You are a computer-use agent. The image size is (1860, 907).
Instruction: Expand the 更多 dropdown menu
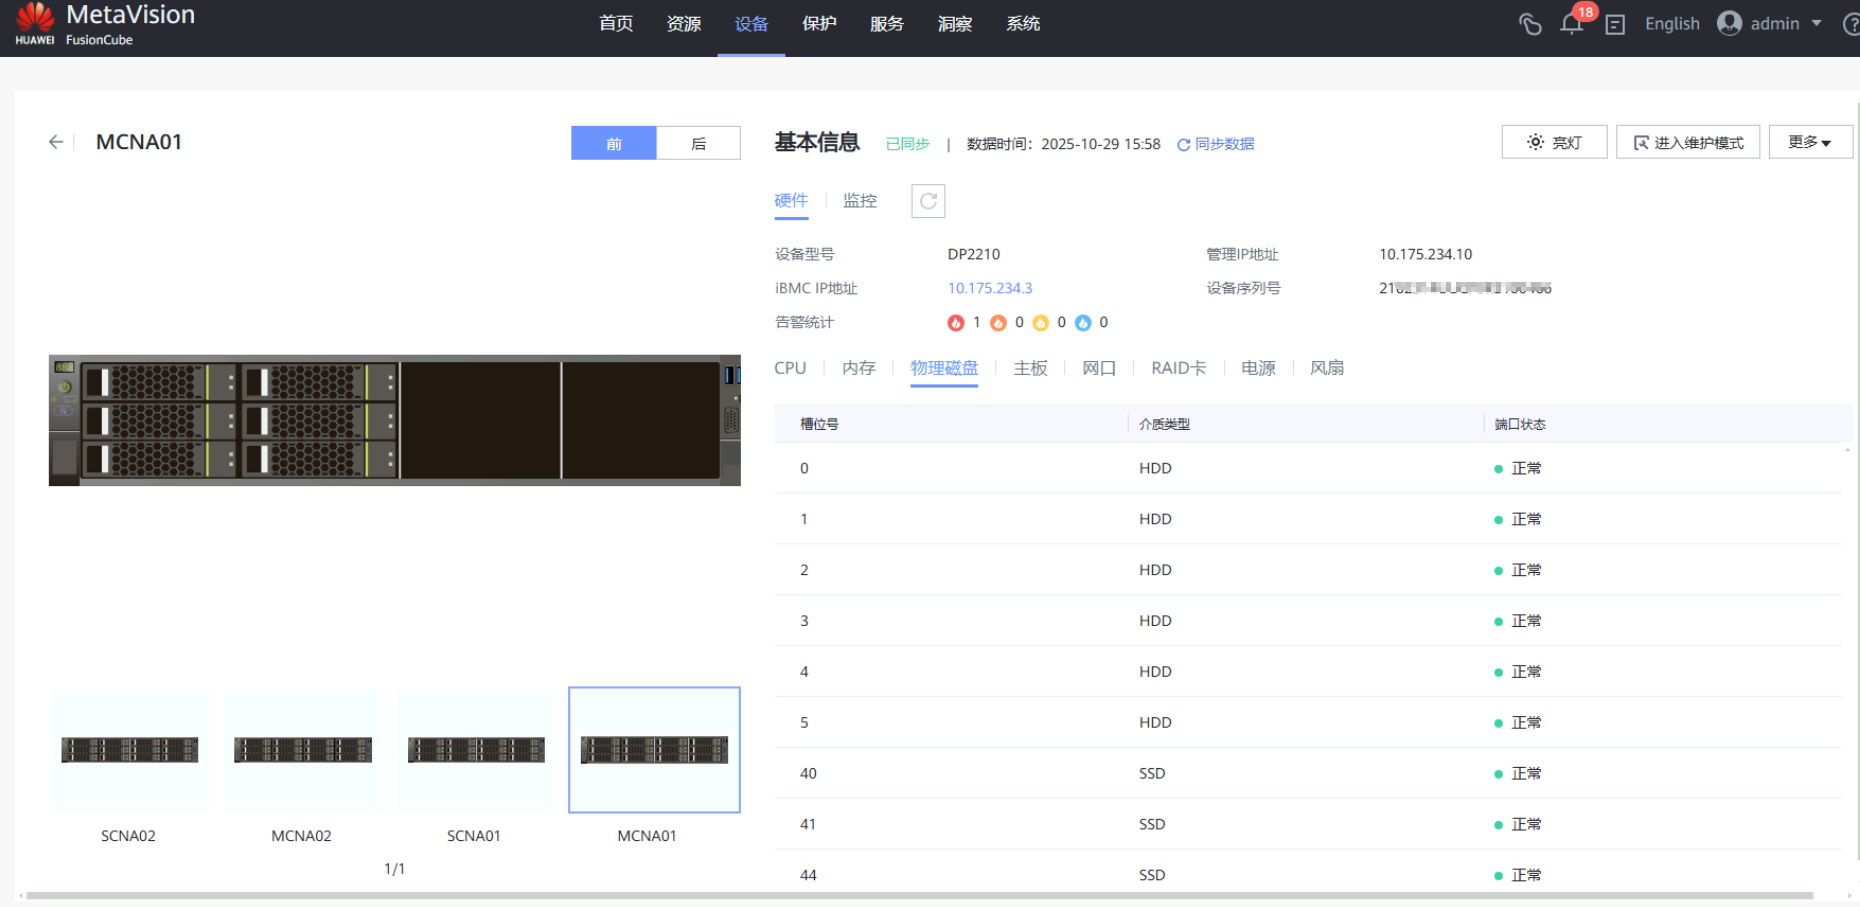(x=1809, y=142)
